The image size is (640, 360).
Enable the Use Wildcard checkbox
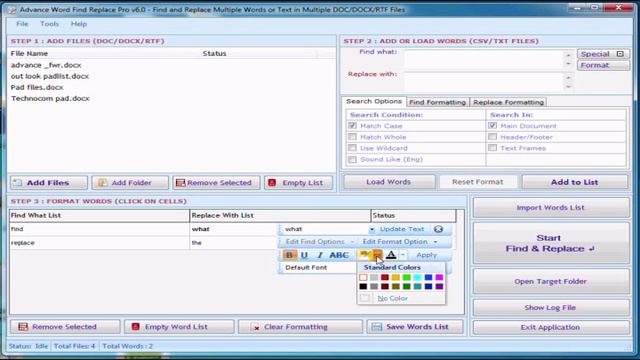(x=353, y=148)
